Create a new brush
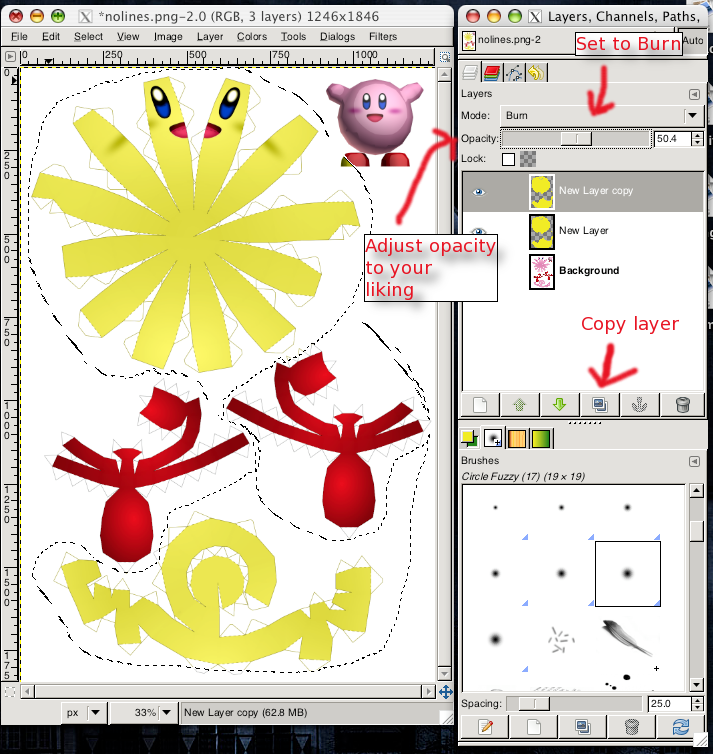Screen dimensions: 713x754 click(x=534, y=726)
